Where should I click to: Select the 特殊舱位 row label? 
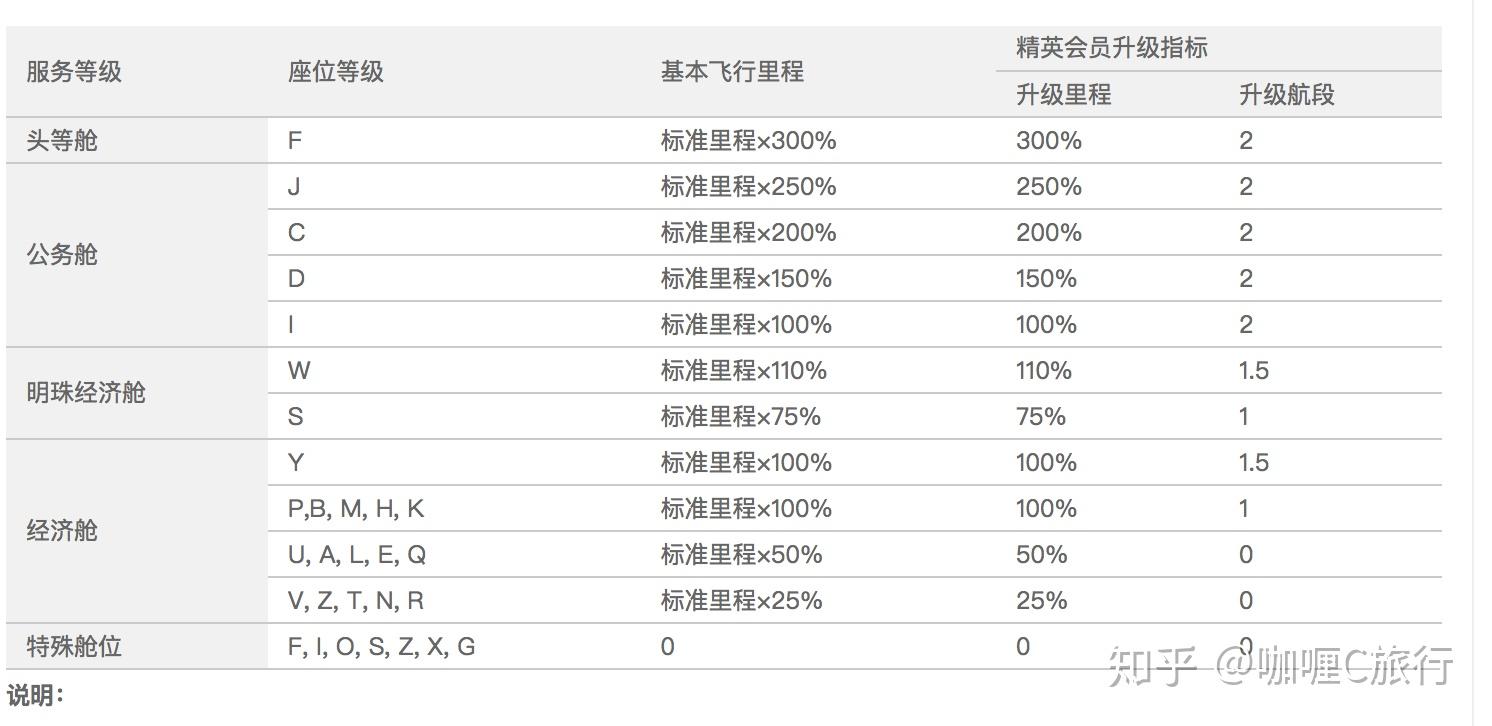(74, 647)
